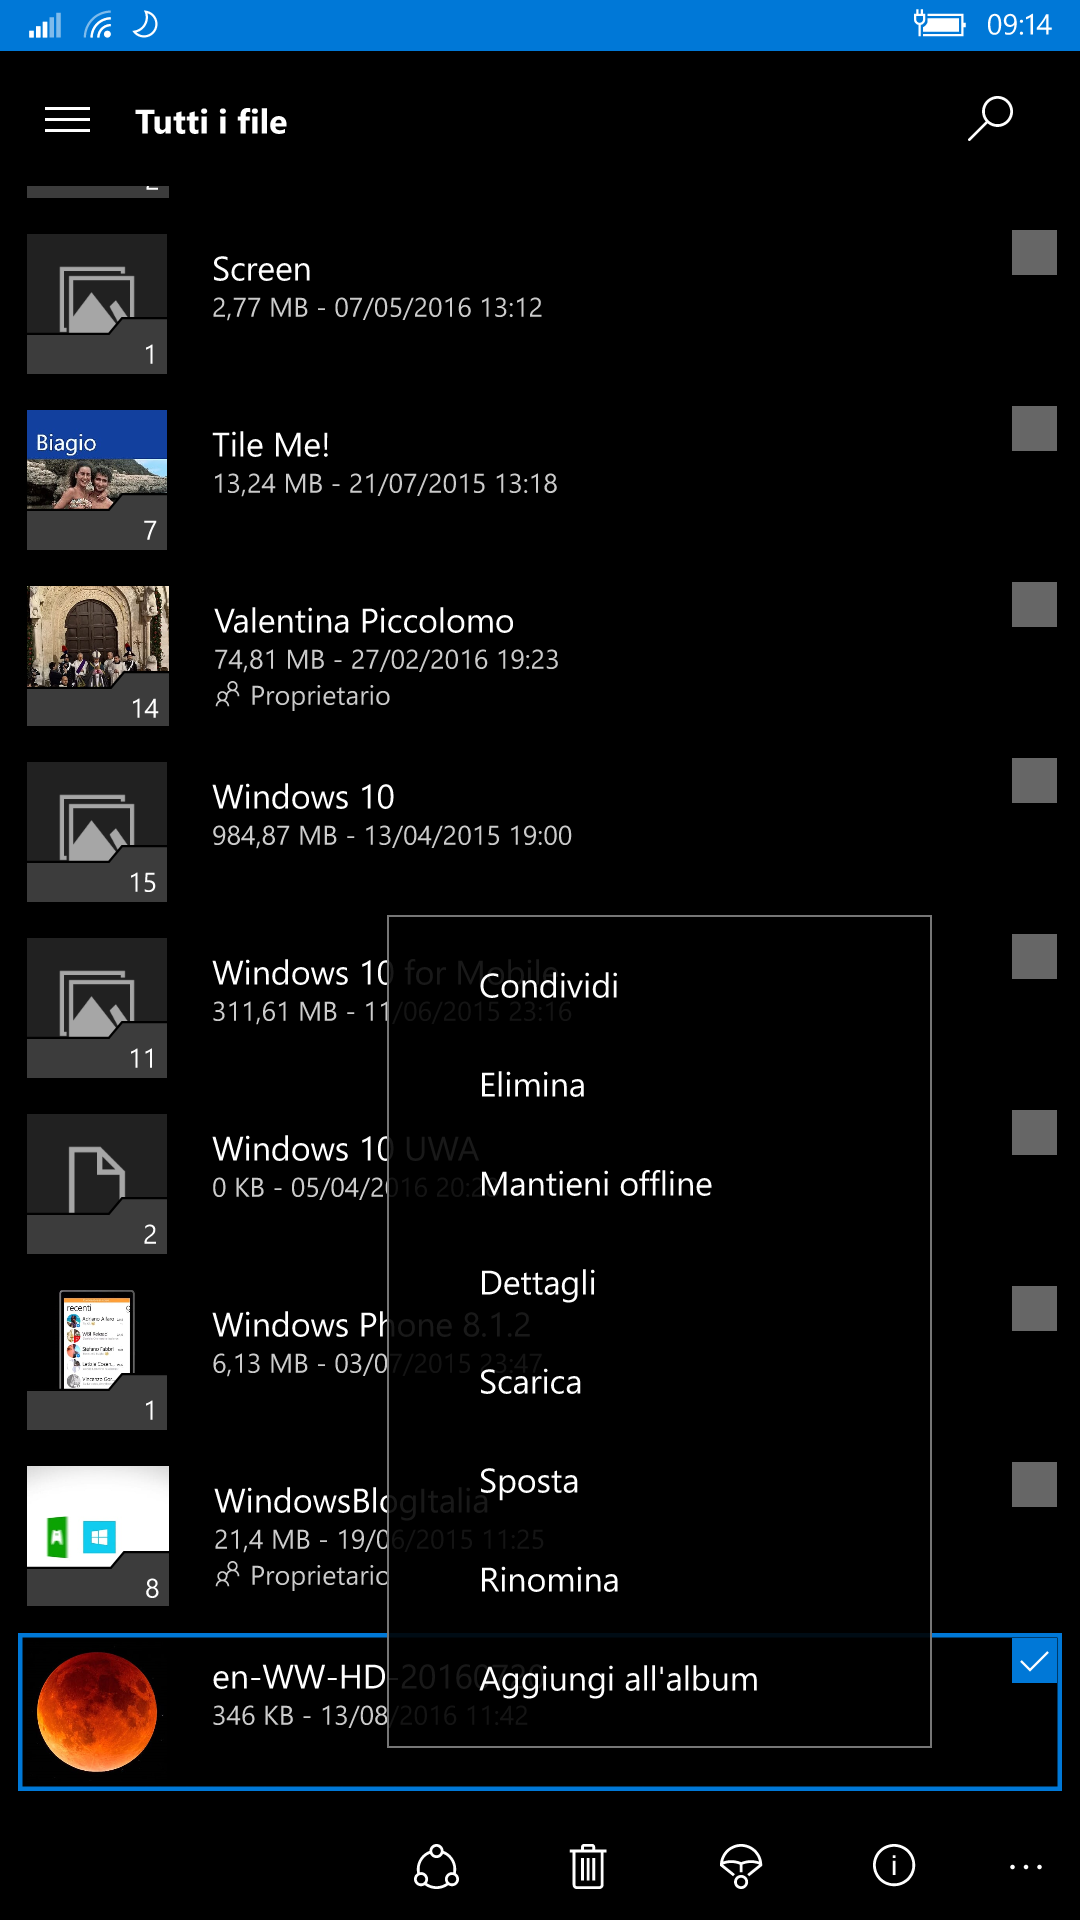Image resolution: width=1080 pixels, height=1920 pixels.
Task: Check the battery status icon
Action: pos(939,23)
